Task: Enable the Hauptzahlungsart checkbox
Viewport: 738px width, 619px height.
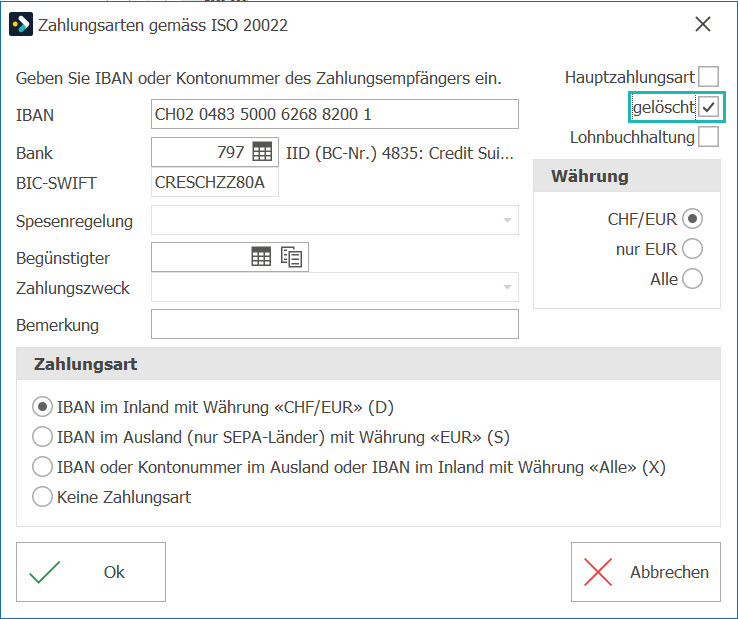Action: [x=708, y=77]
